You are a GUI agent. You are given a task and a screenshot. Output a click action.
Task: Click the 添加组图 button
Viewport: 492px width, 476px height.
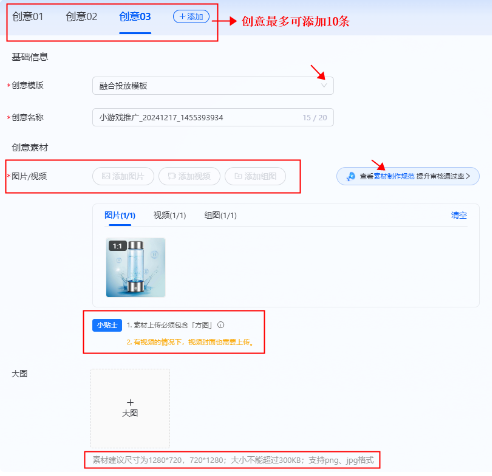click(255, 176)
